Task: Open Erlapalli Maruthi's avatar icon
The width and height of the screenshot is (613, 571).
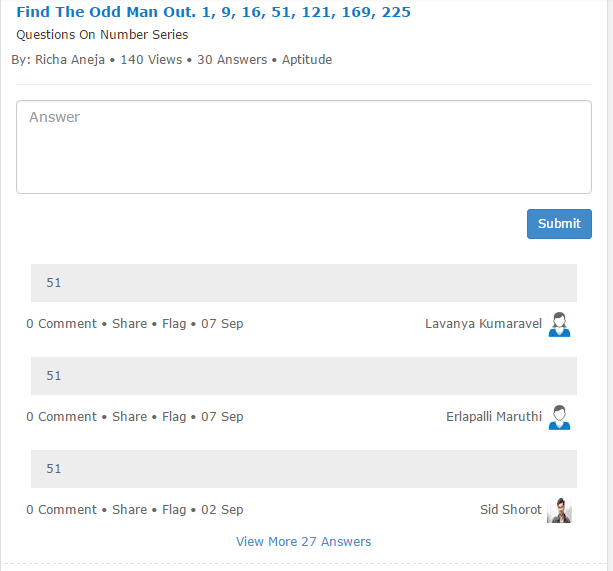Action: [559, 417]
